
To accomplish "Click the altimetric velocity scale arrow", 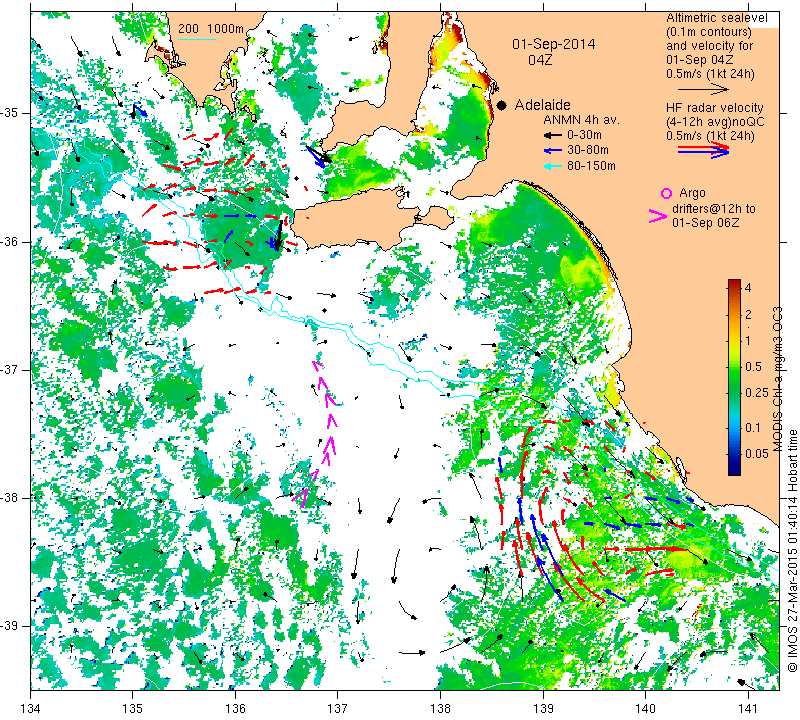I will pyautogui.click(x=704, y=89).
